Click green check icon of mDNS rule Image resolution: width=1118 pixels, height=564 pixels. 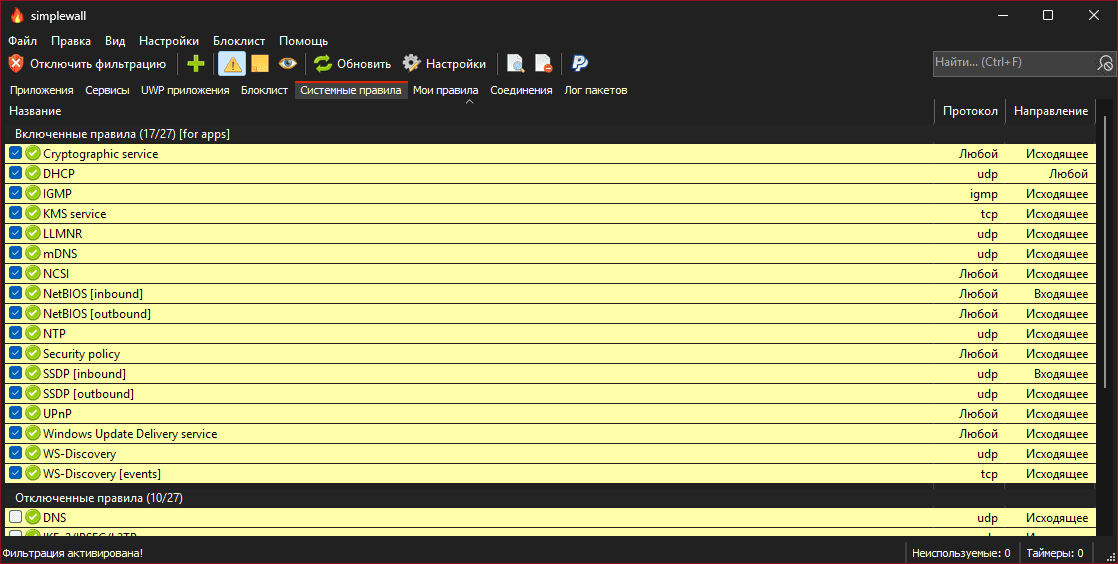[x=33, y=253]
